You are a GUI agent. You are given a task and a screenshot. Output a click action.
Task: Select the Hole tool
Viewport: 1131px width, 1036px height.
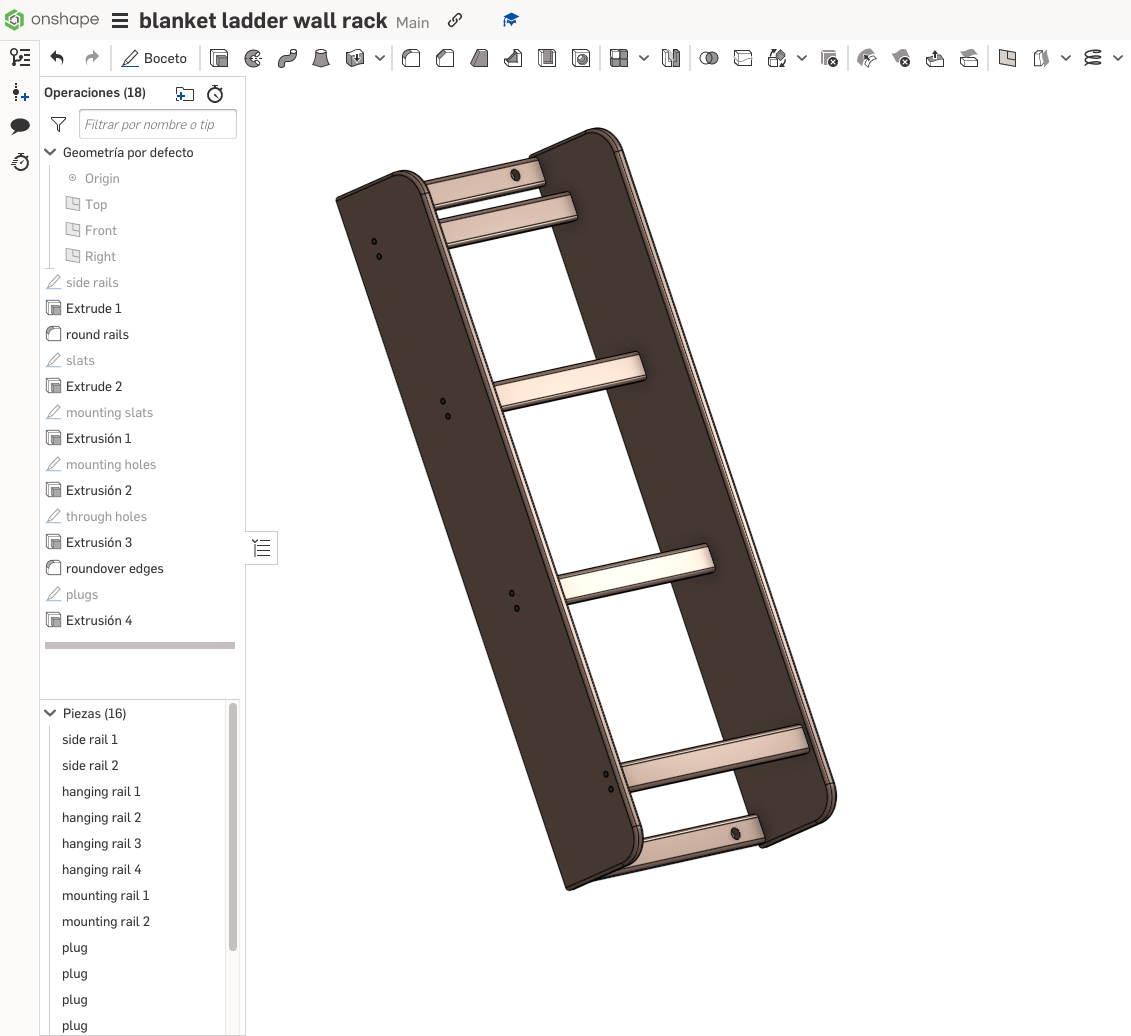(581, 58)
